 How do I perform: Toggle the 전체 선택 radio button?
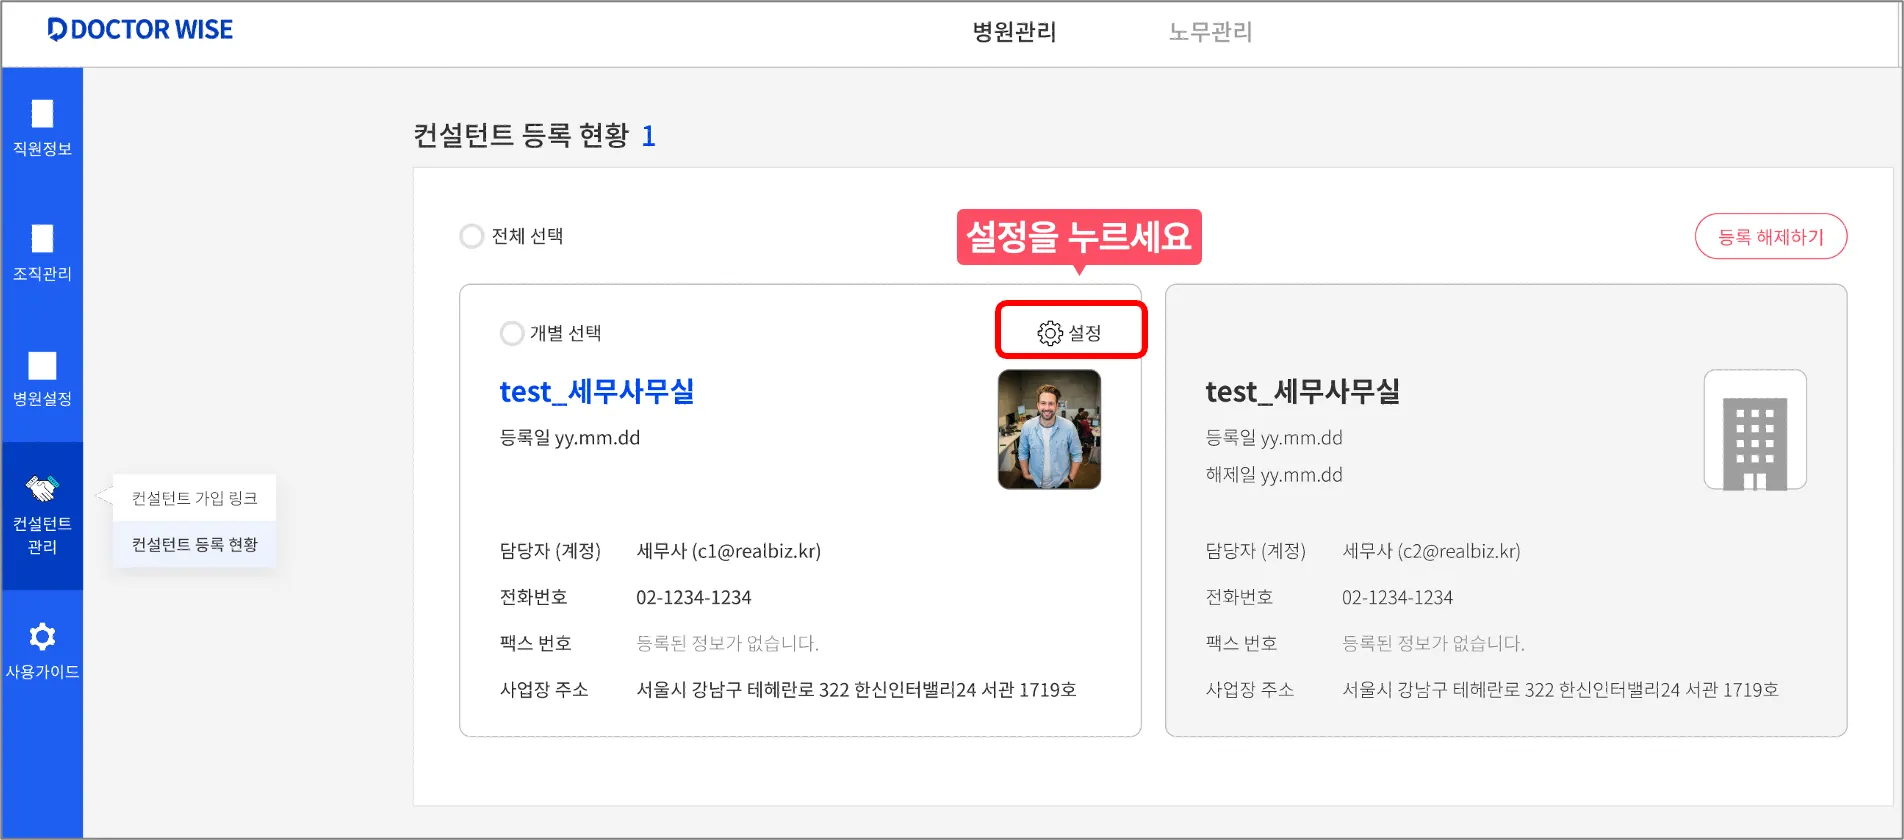472,236
